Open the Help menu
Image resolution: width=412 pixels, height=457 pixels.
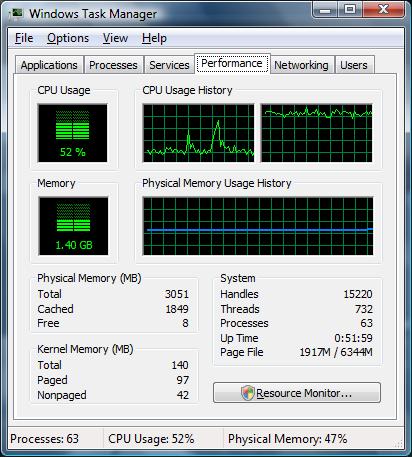[x=154, y=38]
